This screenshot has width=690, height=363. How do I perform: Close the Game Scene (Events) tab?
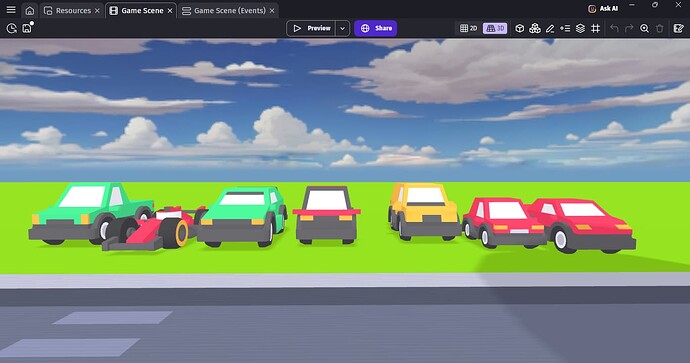tap(272, 11)
